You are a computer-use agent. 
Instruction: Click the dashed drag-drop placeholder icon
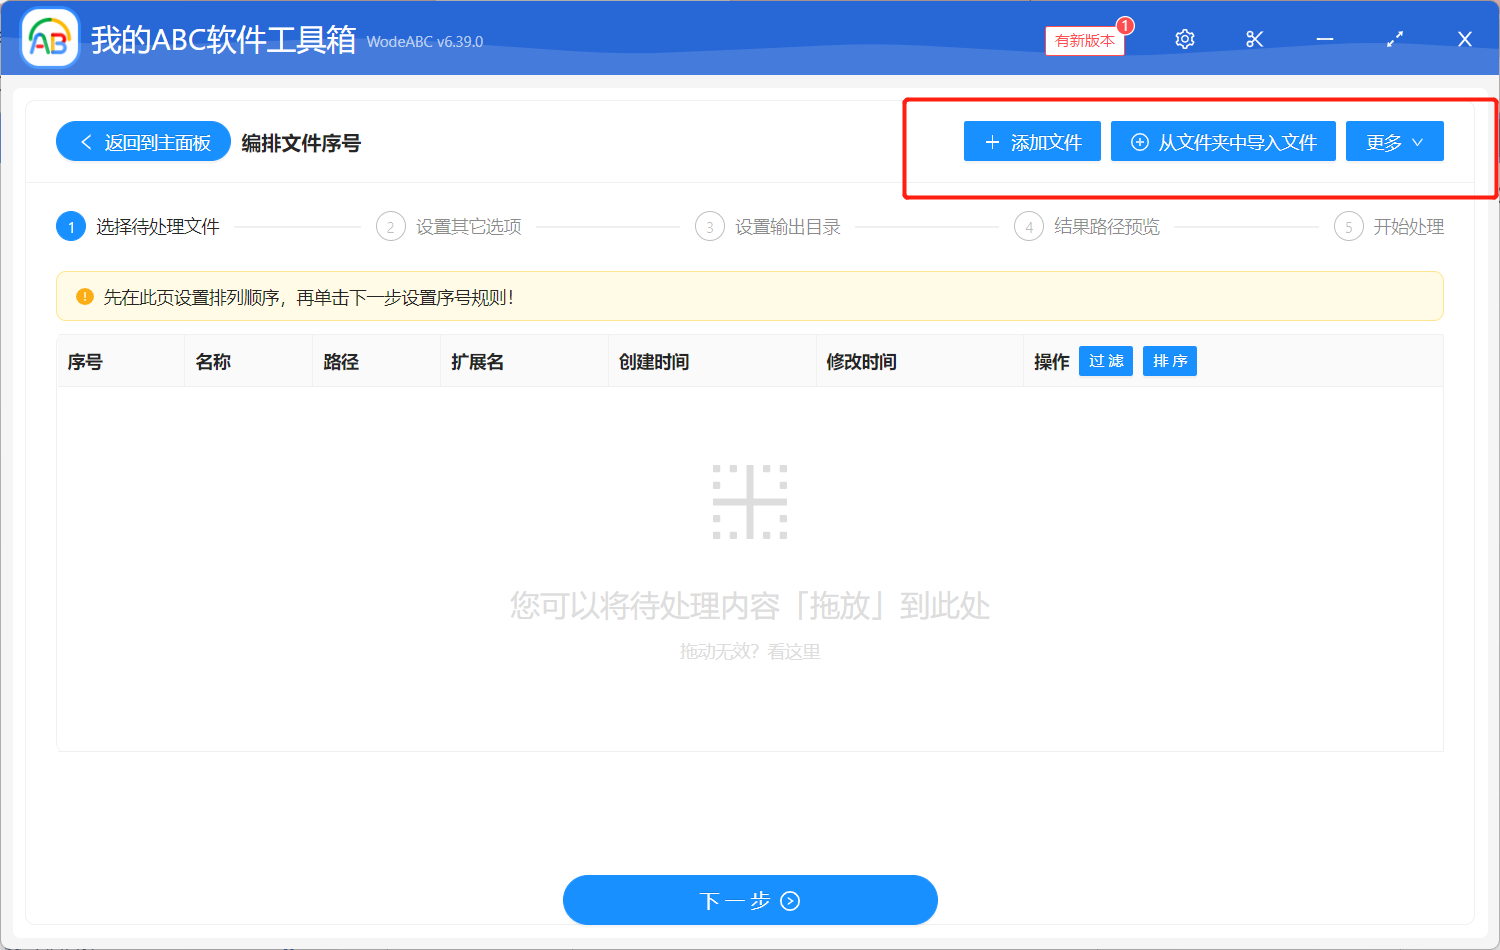(x=751, y=501)
